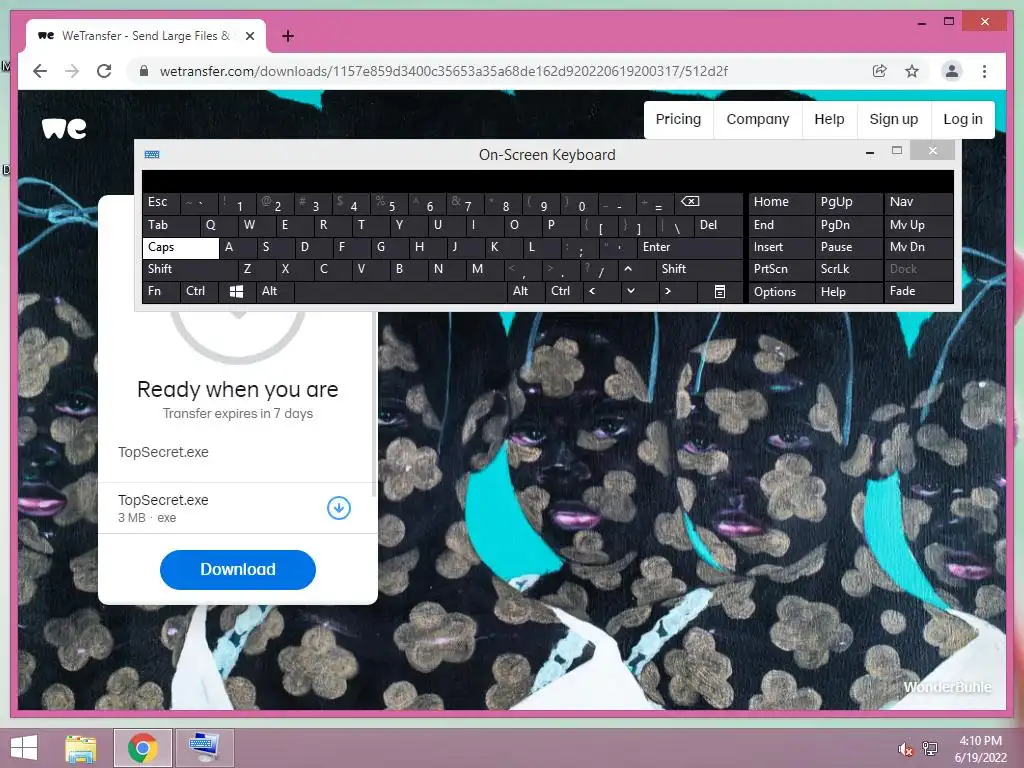The image size is (1024, 768).
Task: Click the Insert key
Action: [780, 248]
